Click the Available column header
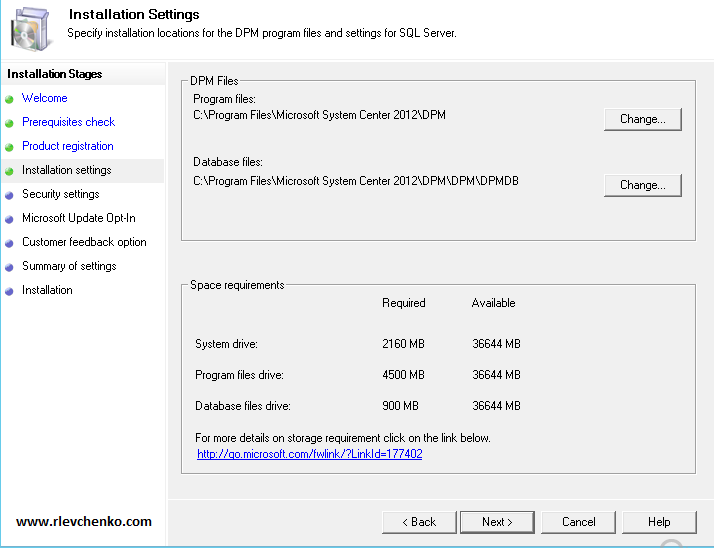The image size is (714, 548). [x=494, y=303]
